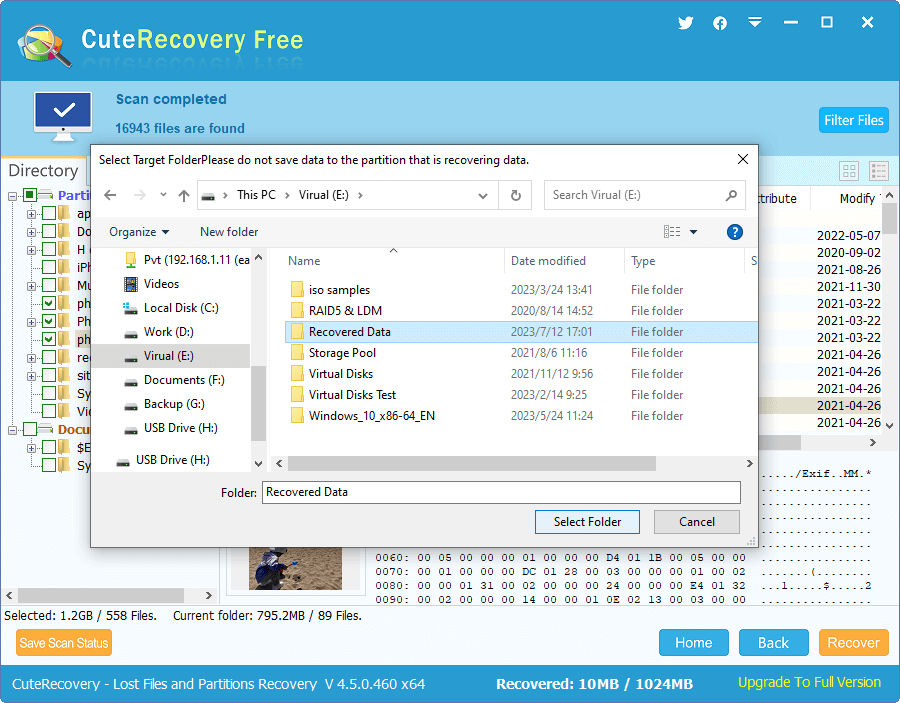This screenshot has width=900, height=703.
Task: Toggle the Partition root checkbox
Action: [30, 195]
